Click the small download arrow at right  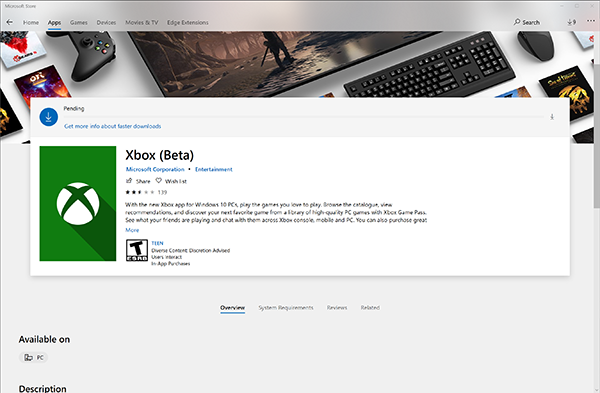click(552, 117)
